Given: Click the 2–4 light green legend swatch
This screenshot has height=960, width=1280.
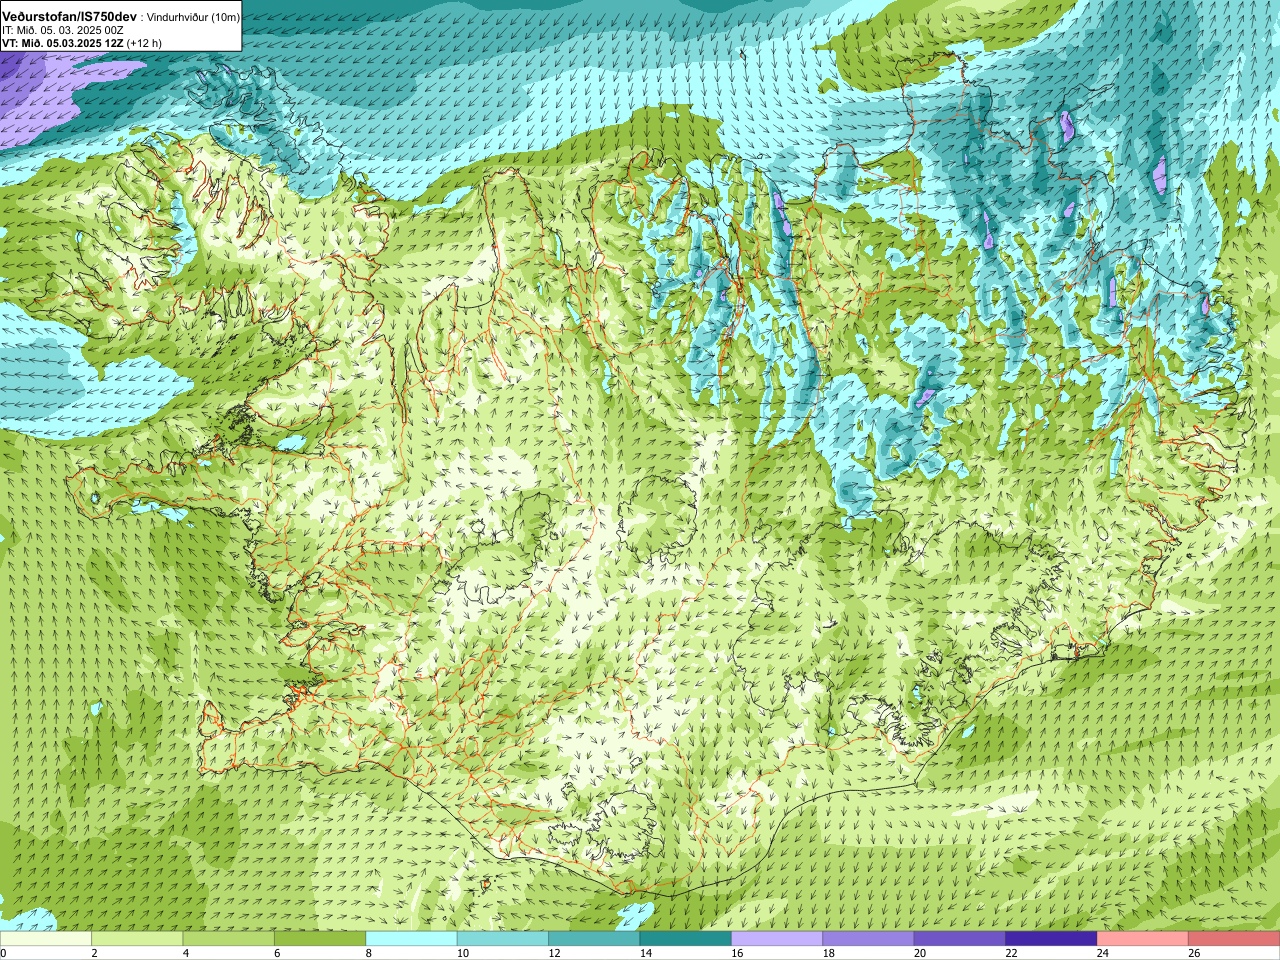Looking at the screenshot, I should (138, 939).
